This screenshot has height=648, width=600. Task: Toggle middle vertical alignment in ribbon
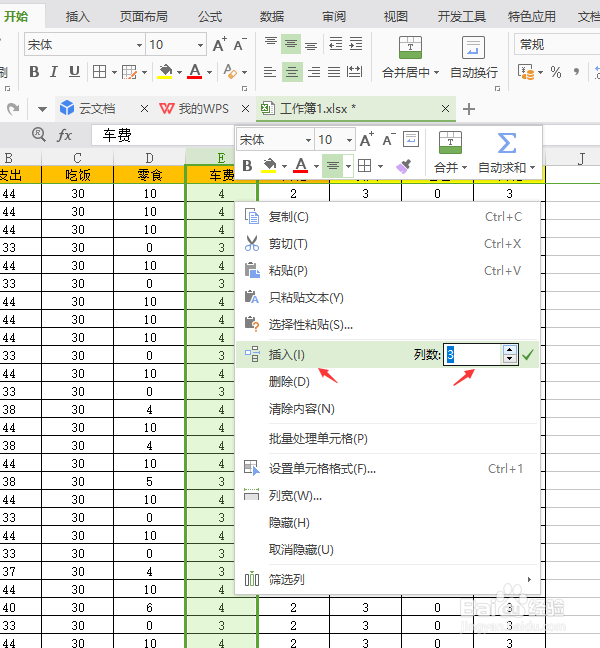point(291,44)
